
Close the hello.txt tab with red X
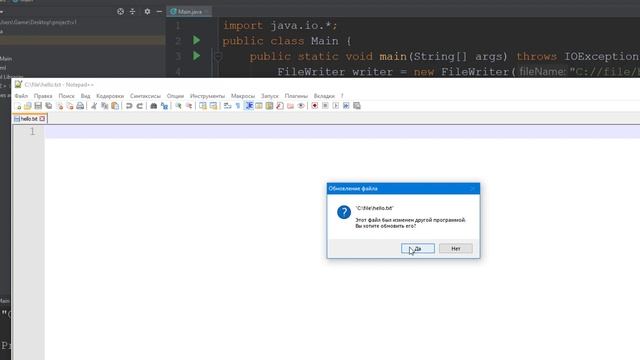click(x=42, y=119)
